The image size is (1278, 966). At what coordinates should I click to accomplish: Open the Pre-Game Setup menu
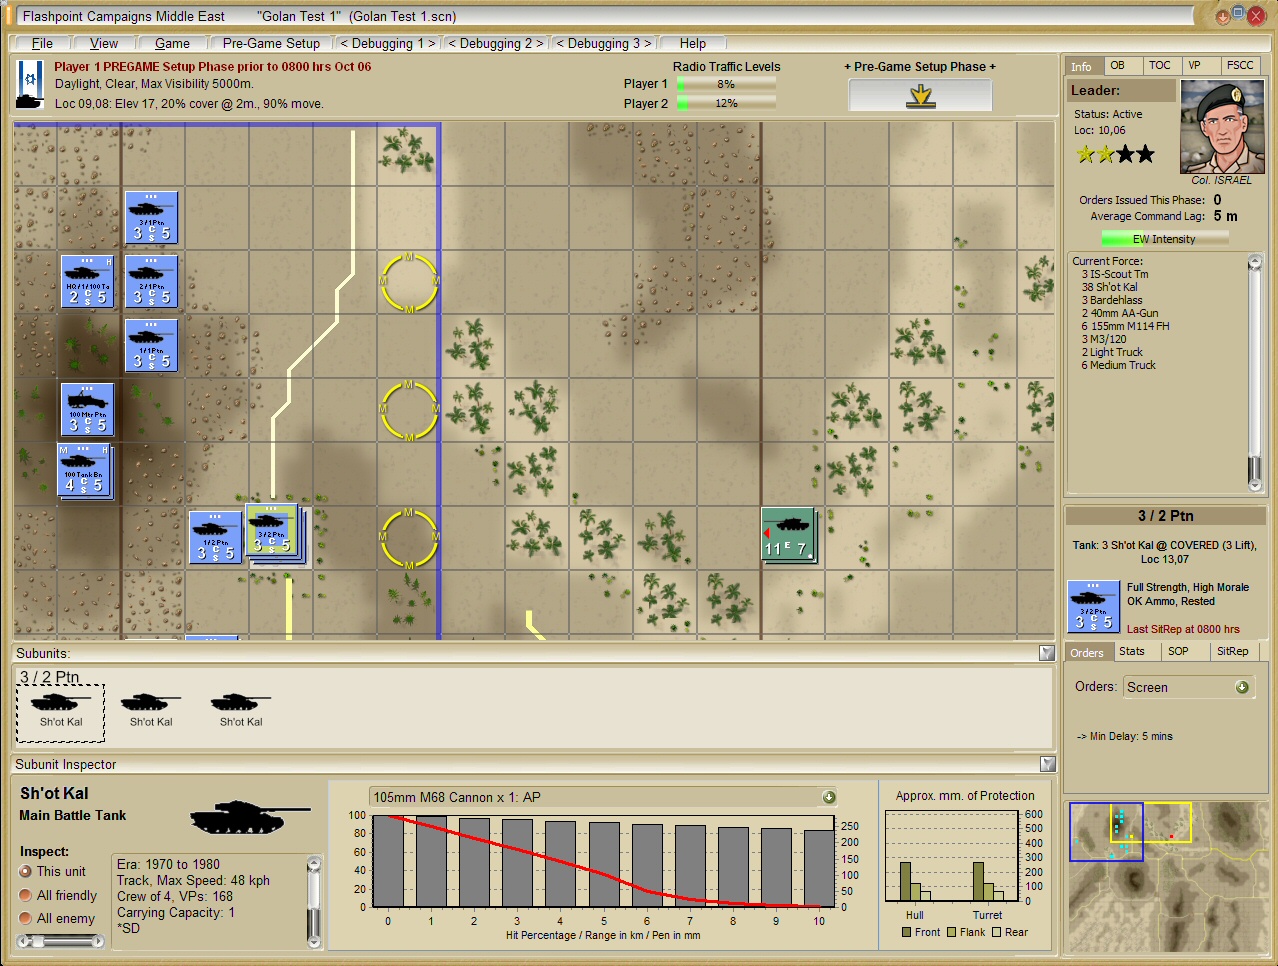(x=271, y=43)
